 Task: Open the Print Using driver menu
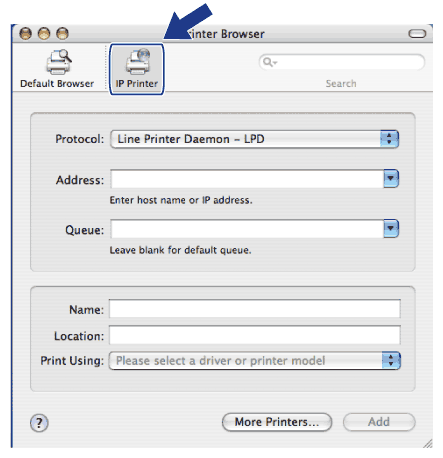click(x=255, y=361)
